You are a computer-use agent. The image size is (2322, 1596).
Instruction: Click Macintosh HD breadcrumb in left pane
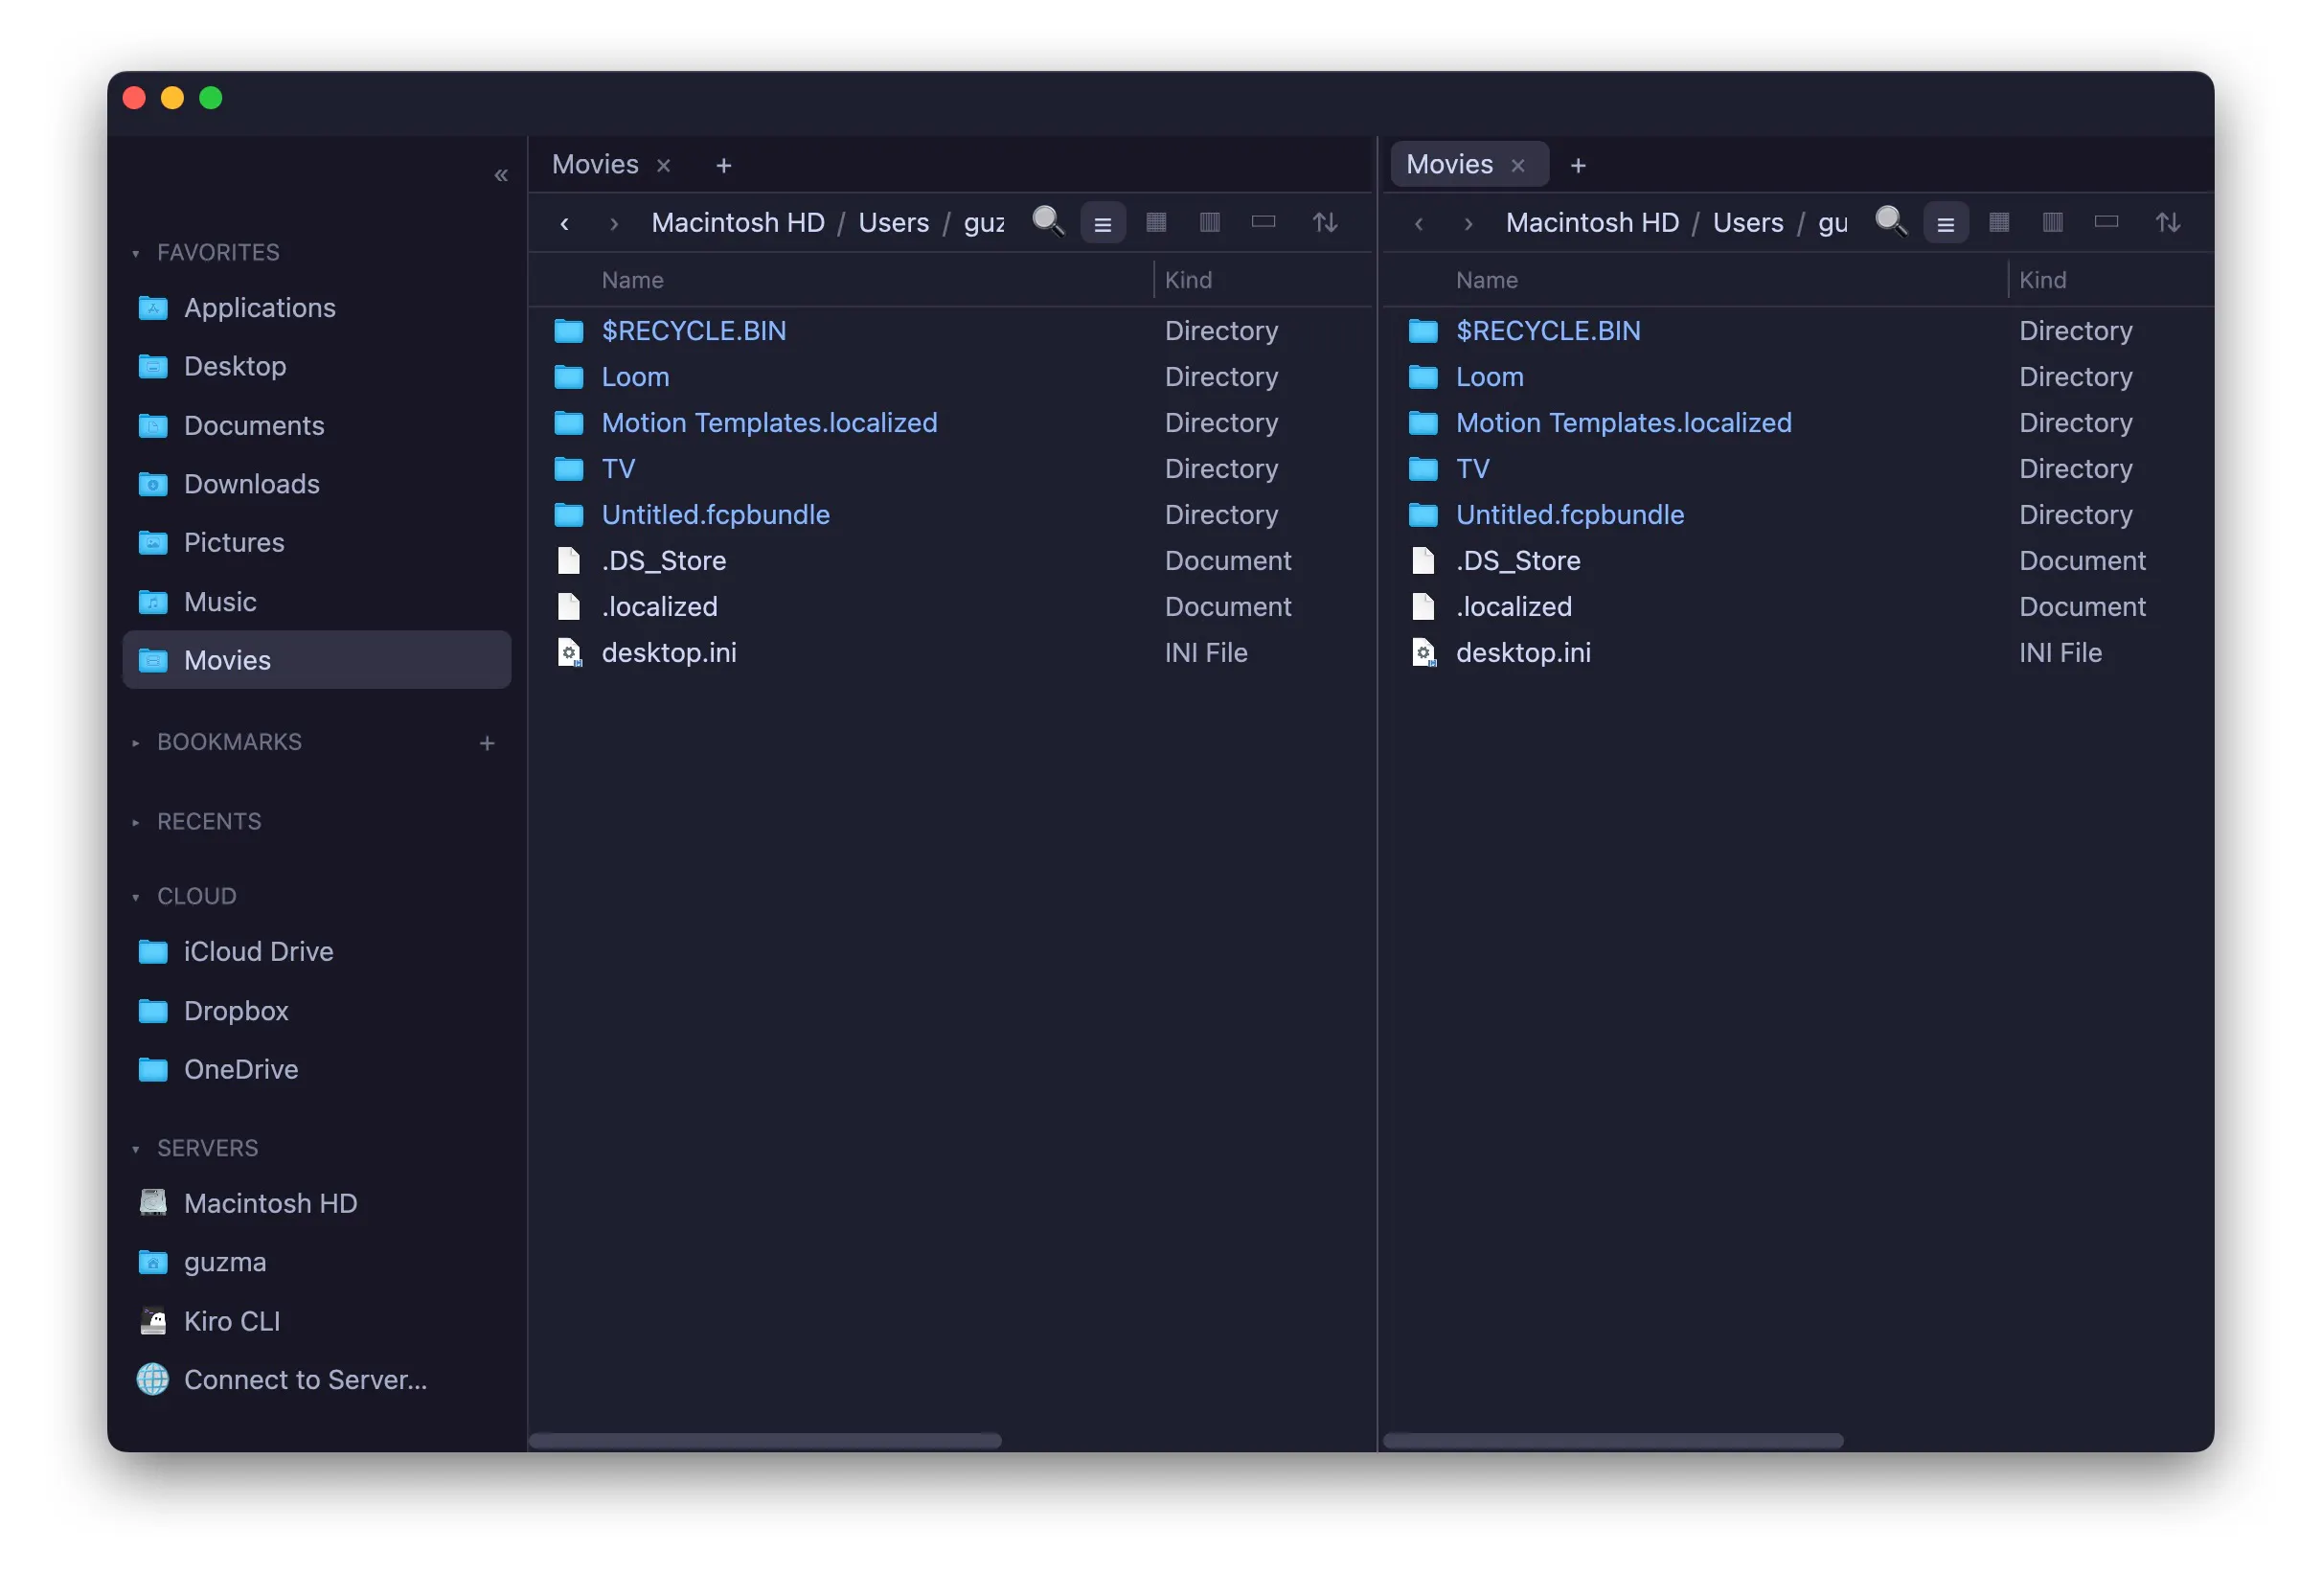pos(738,223)
